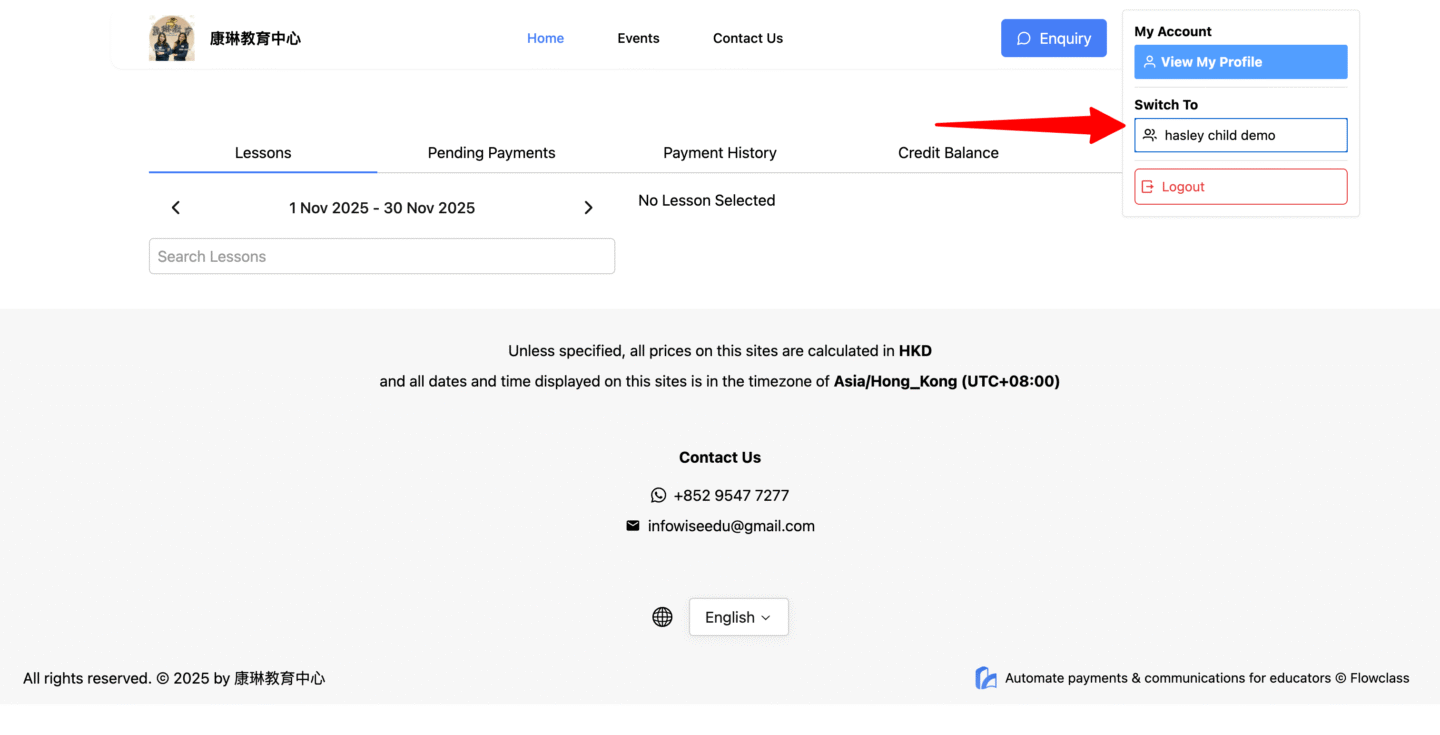Select the Credit Balance tab
Screen dimensions: 1440x735
[x=948, y=153]
